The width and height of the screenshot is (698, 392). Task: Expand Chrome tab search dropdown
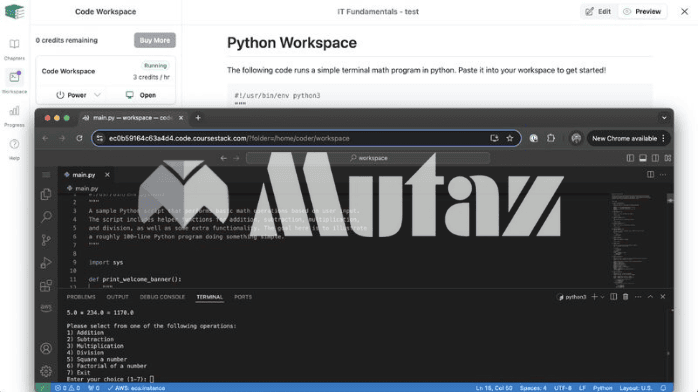tap(664, 118)
